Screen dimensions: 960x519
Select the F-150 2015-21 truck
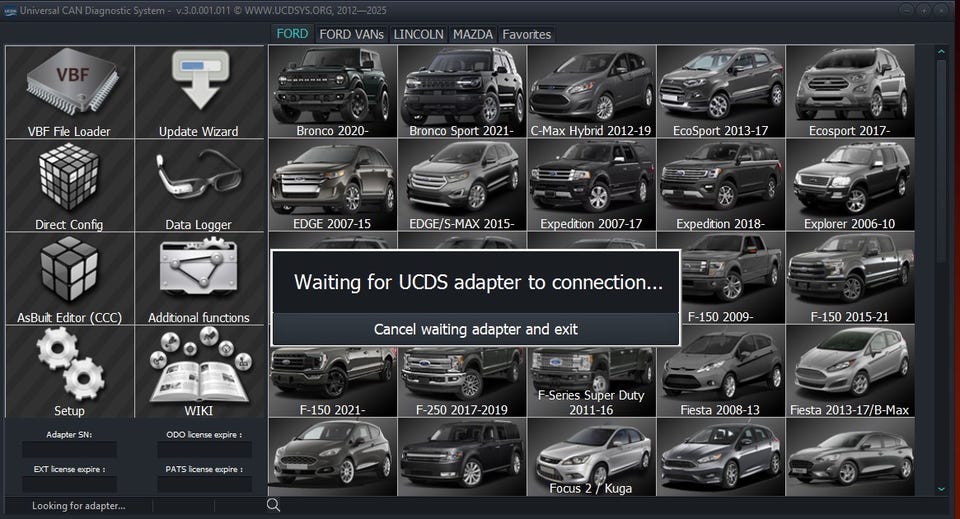point(850,278)
